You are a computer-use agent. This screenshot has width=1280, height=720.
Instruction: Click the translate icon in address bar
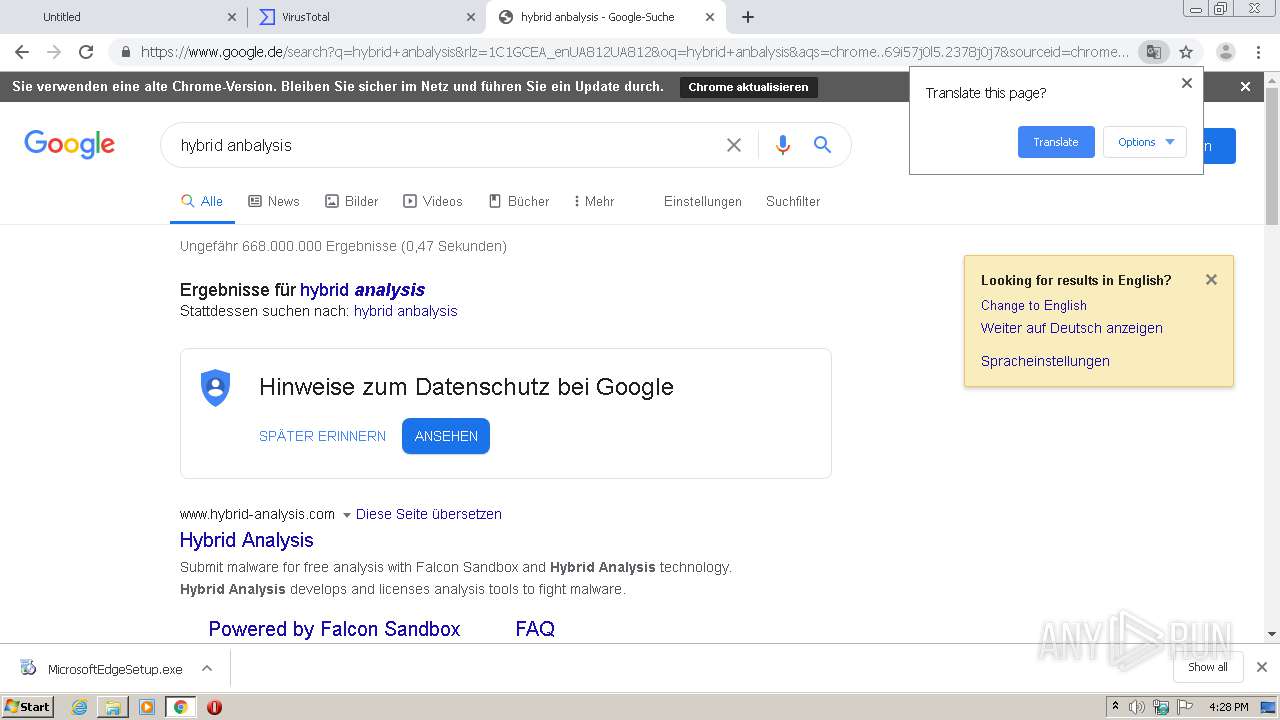[x=1154, y=52]
